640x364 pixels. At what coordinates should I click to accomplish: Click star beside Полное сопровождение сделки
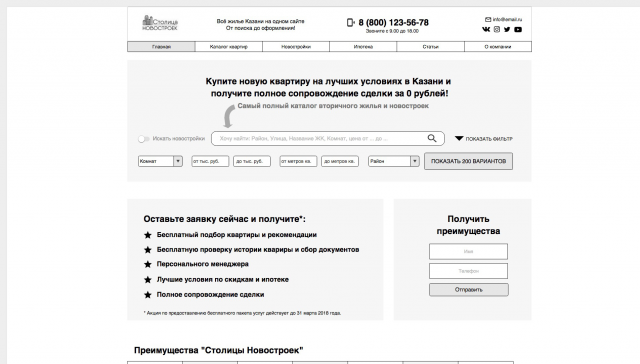148,295
